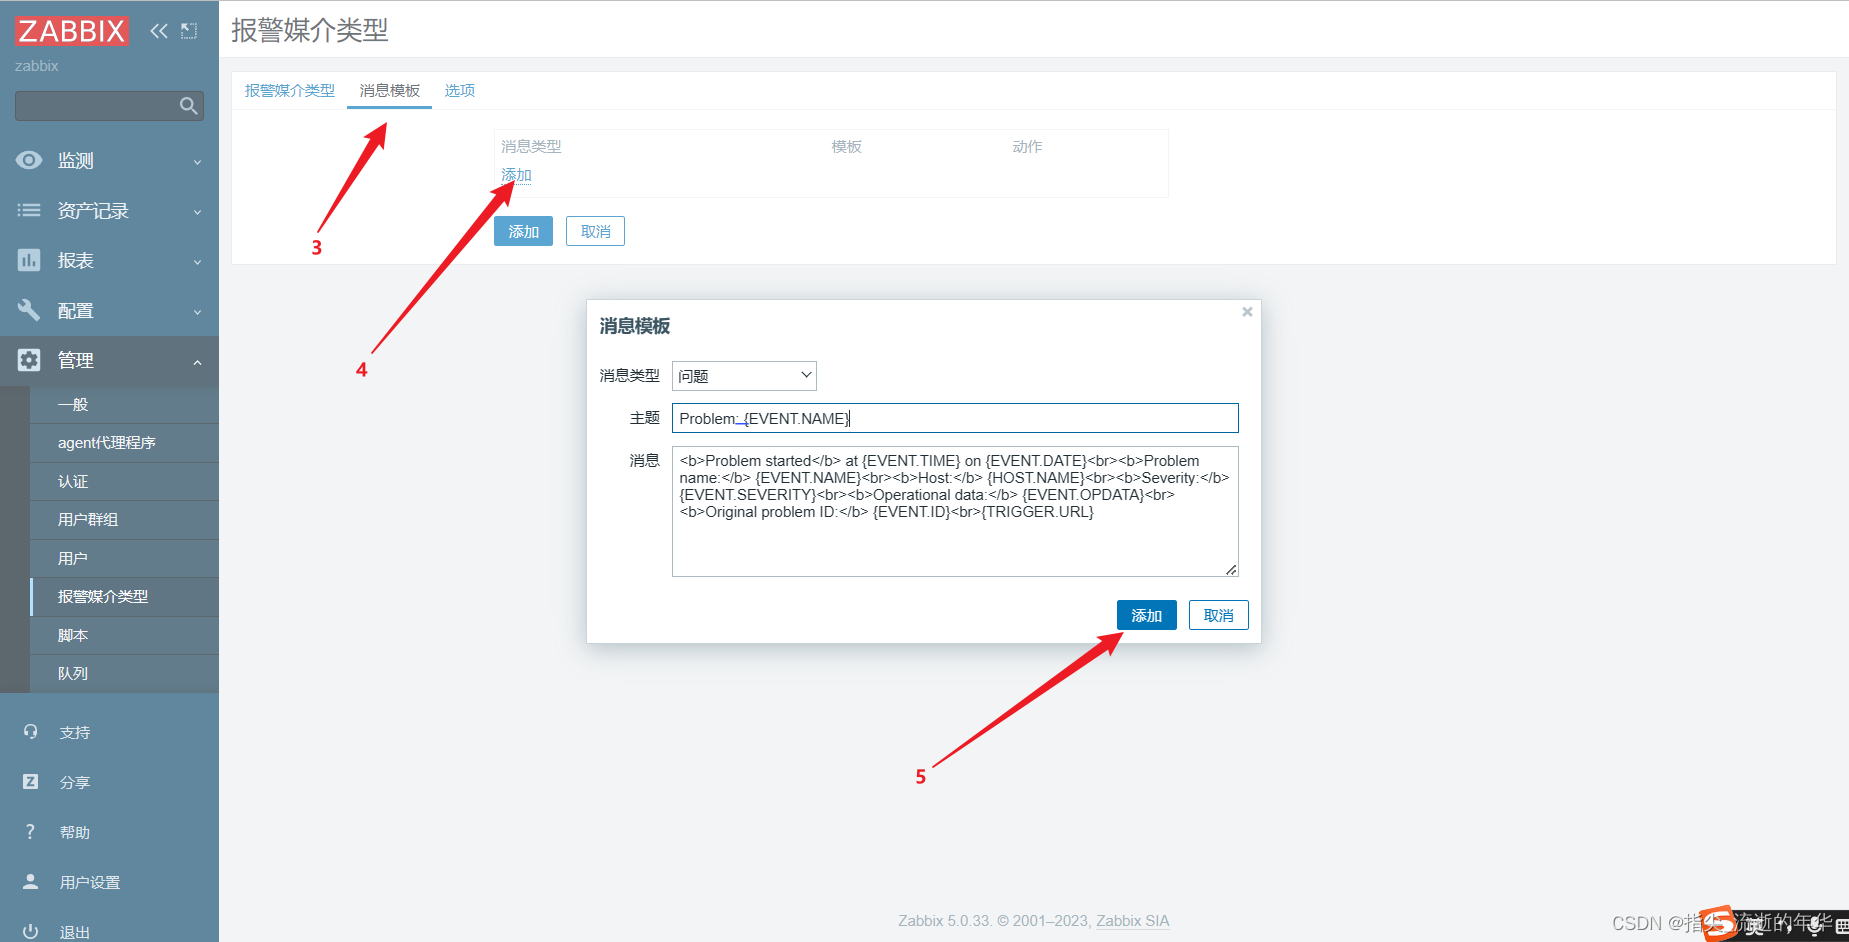Image resolution: width=1849 pixels, height=942 pixels.
Task: Toggle sidebar auto-hide icon
Action: 189,31
